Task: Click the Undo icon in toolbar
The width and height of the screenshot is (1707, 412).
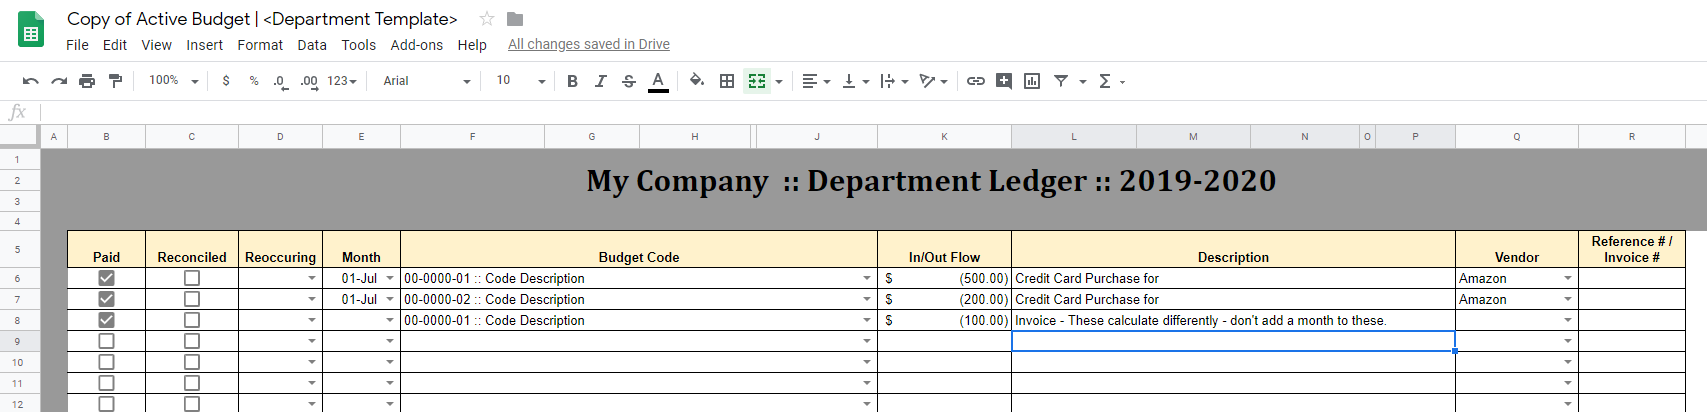Action: click(31, 81)
